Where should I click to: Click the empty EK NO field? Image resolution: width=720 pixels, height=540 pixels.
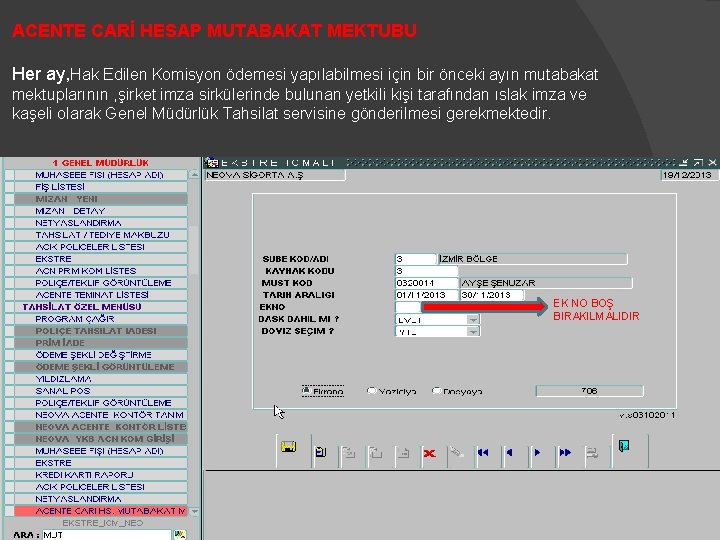click(x=408, y=307)
